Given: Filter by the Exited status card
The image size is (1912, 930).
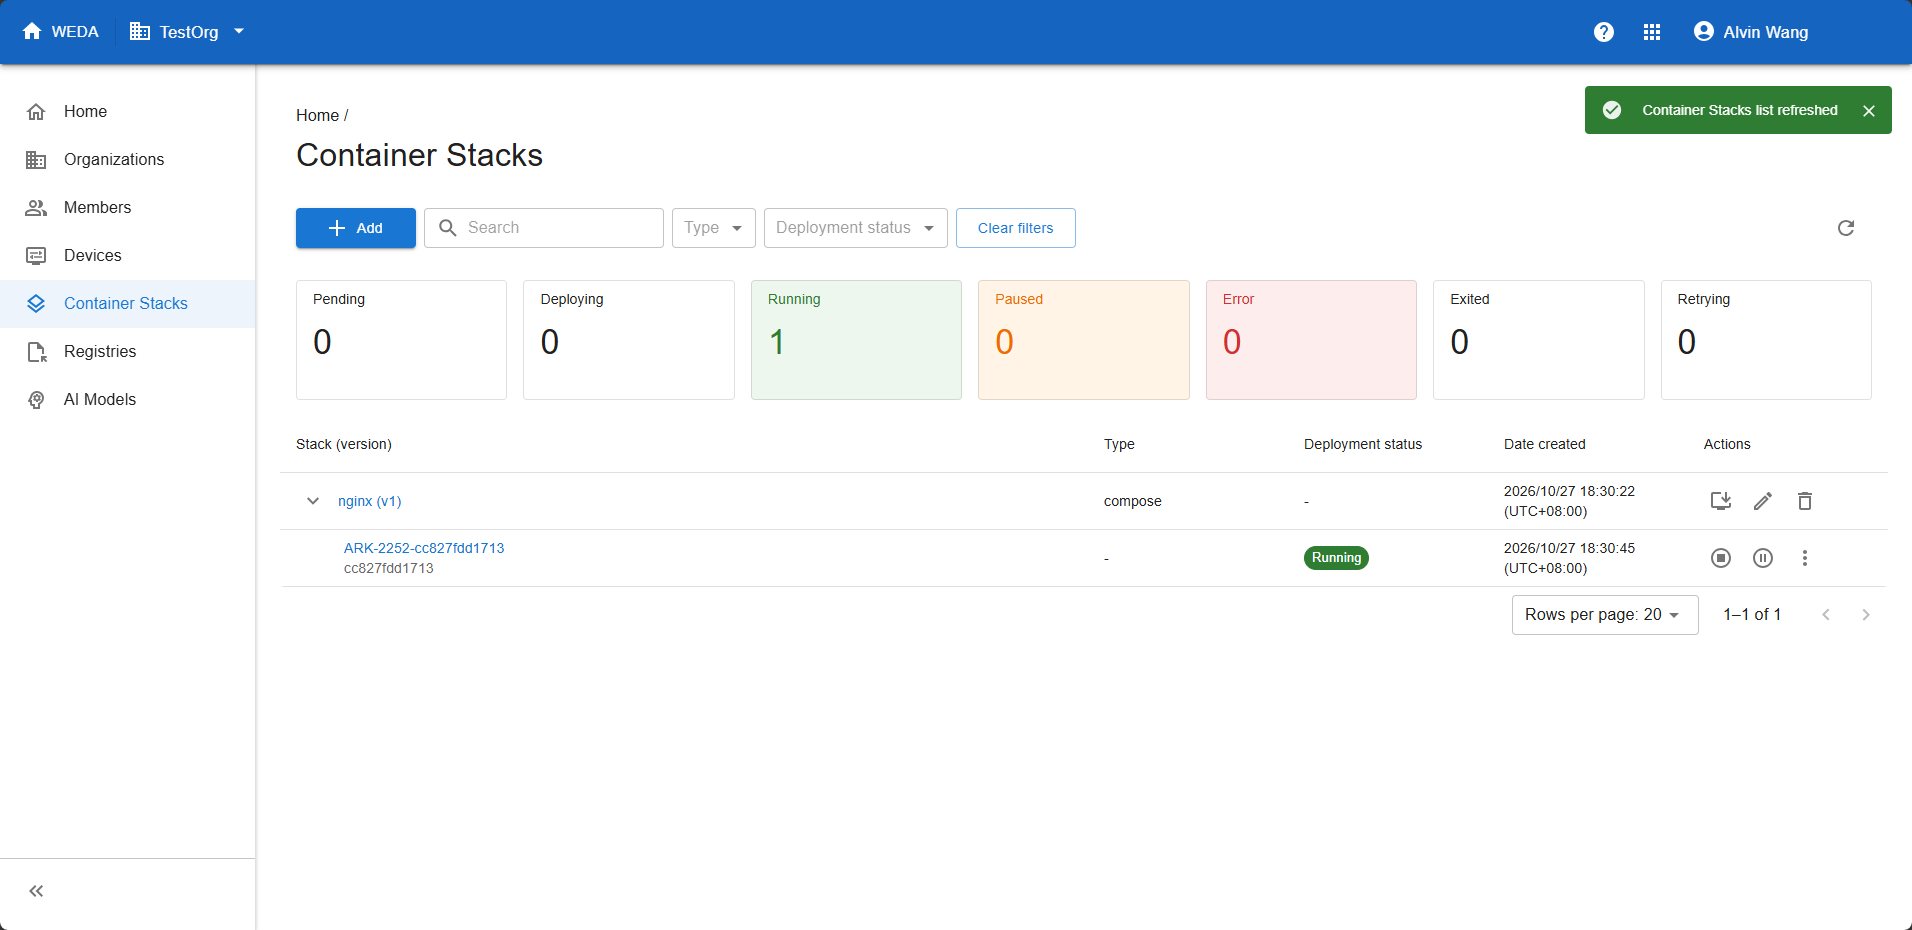Looking at the screenshot, I should point(1539,340).
